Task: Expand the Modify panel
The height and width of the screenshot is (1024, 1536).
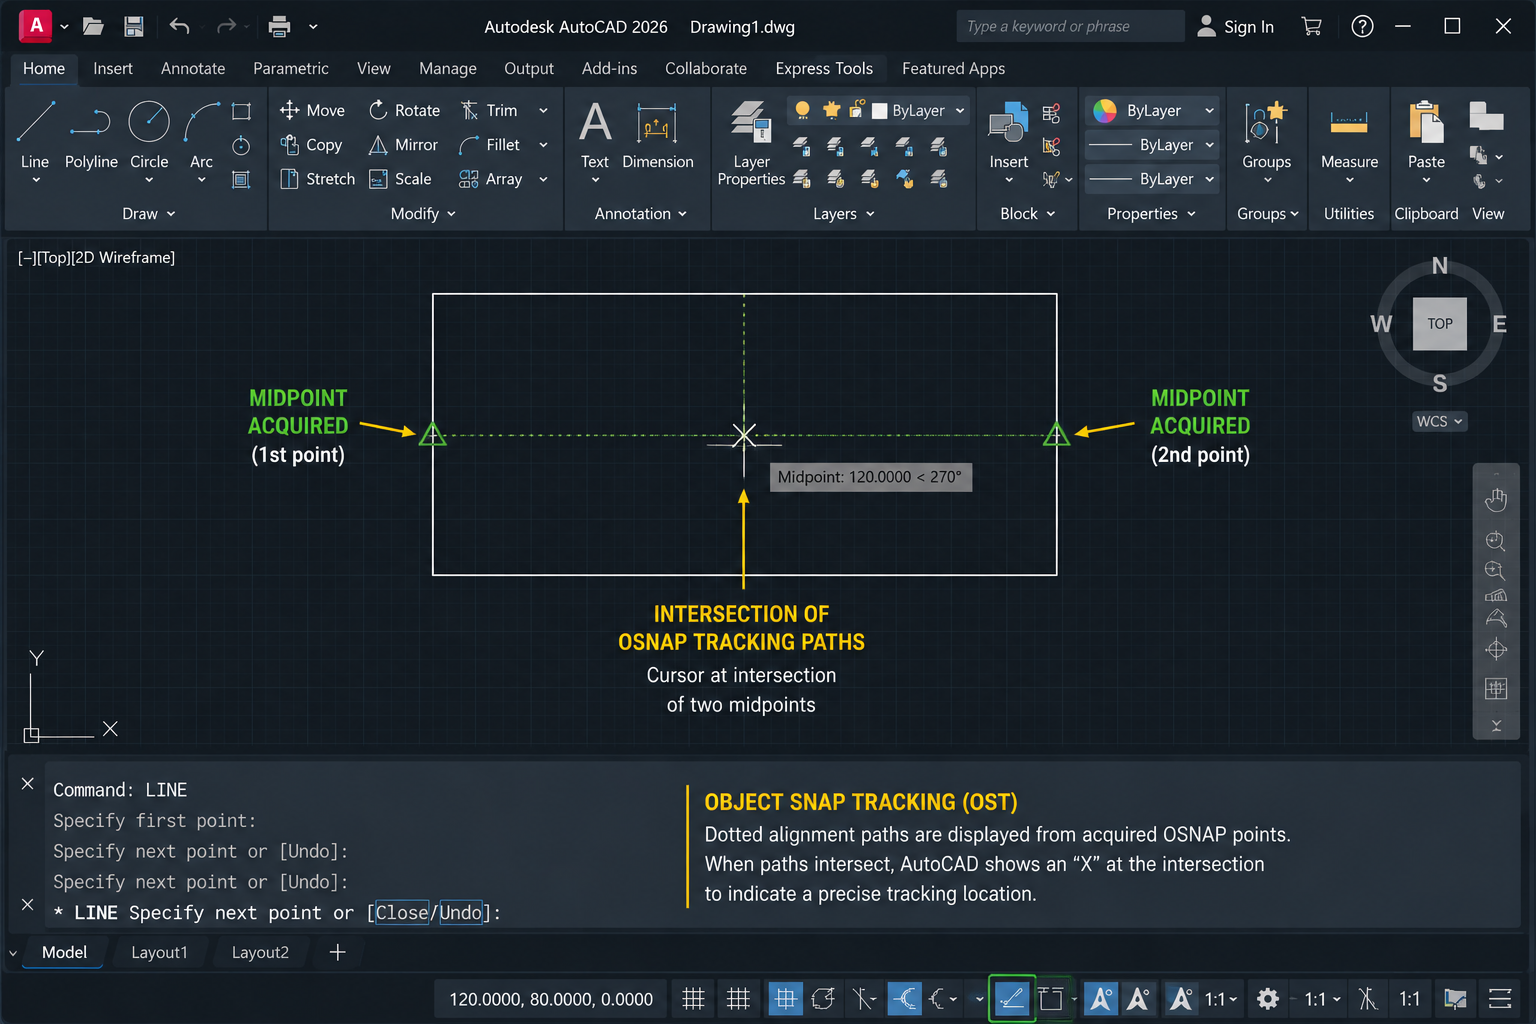Action: (423, 213)
